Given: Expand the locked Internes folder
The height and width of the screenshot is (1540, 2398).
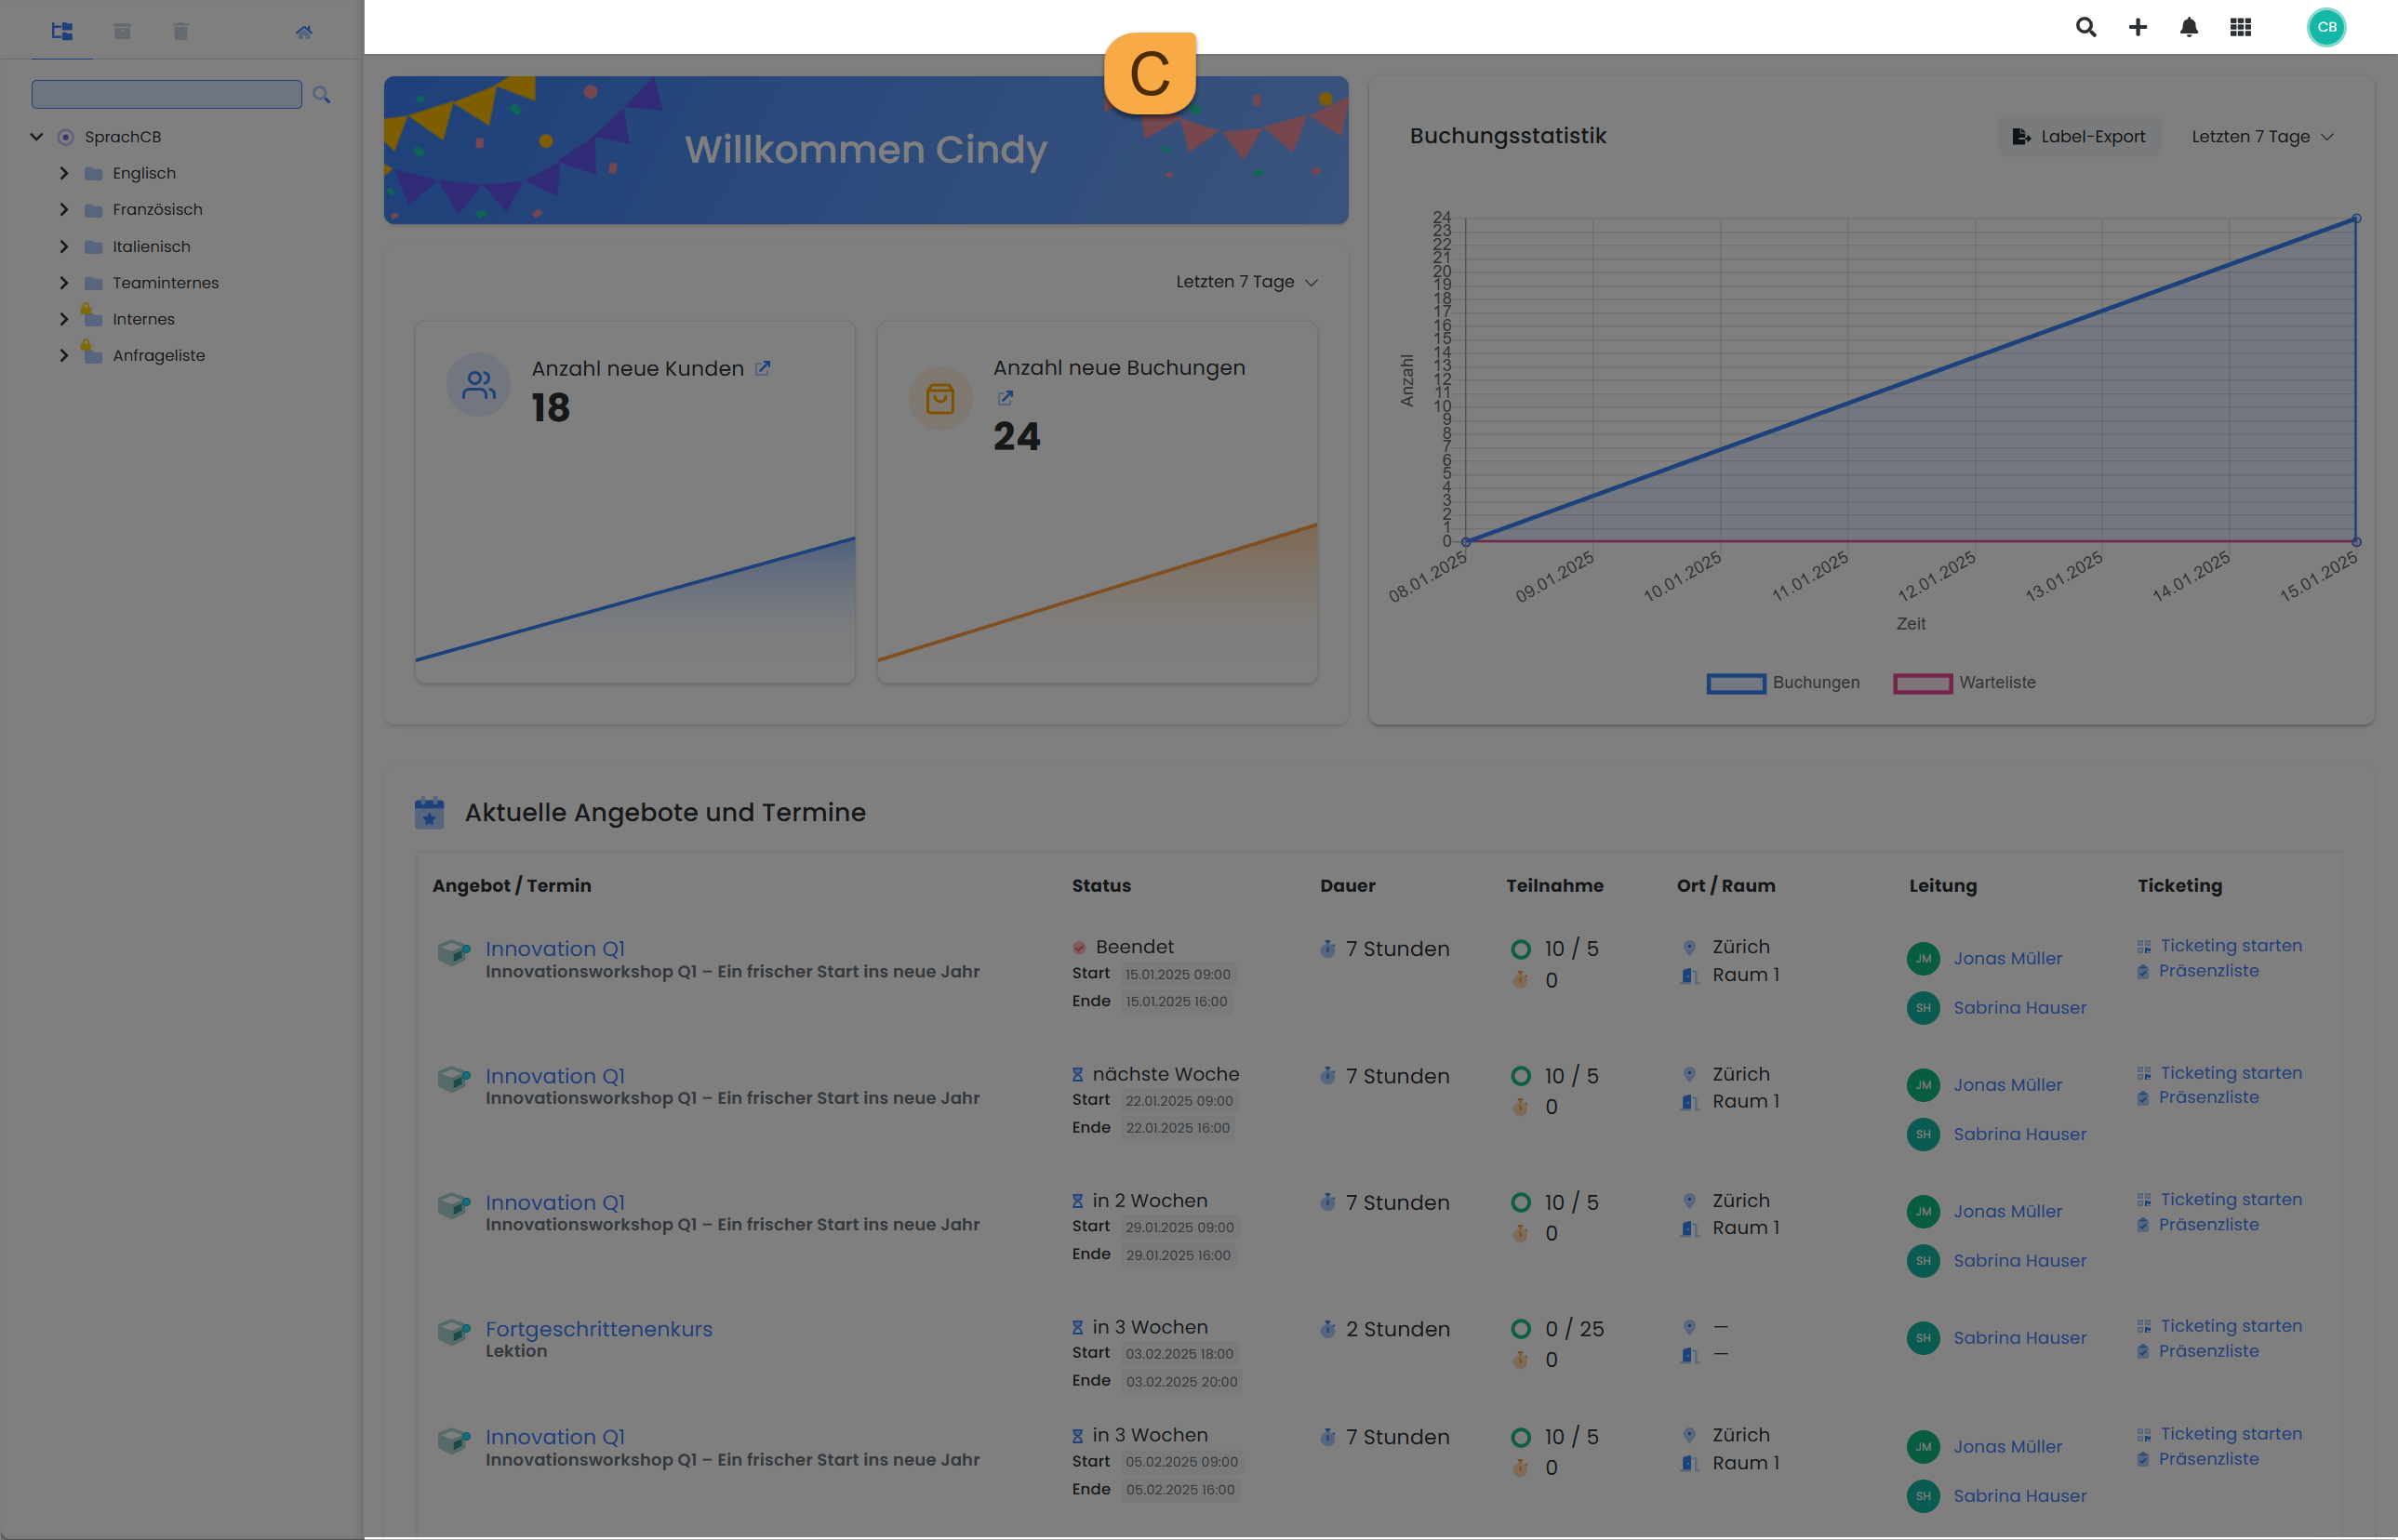Looking at the screenshot, I should coord(64,318).
